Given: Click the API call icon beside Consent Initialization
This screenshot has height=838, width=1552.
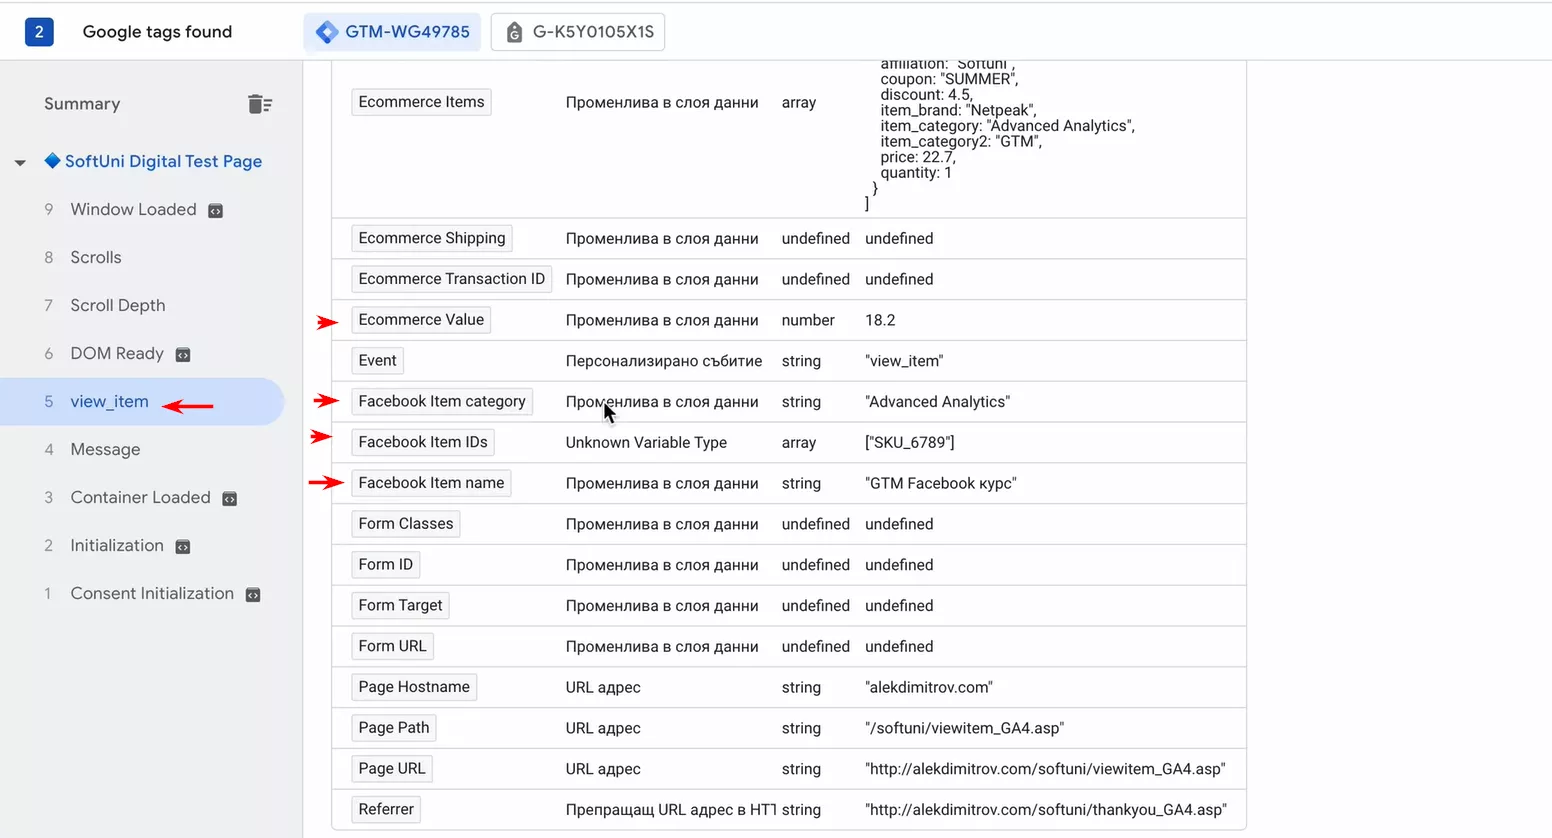Looking at the screenshot, I should click(x=253, y=594).
